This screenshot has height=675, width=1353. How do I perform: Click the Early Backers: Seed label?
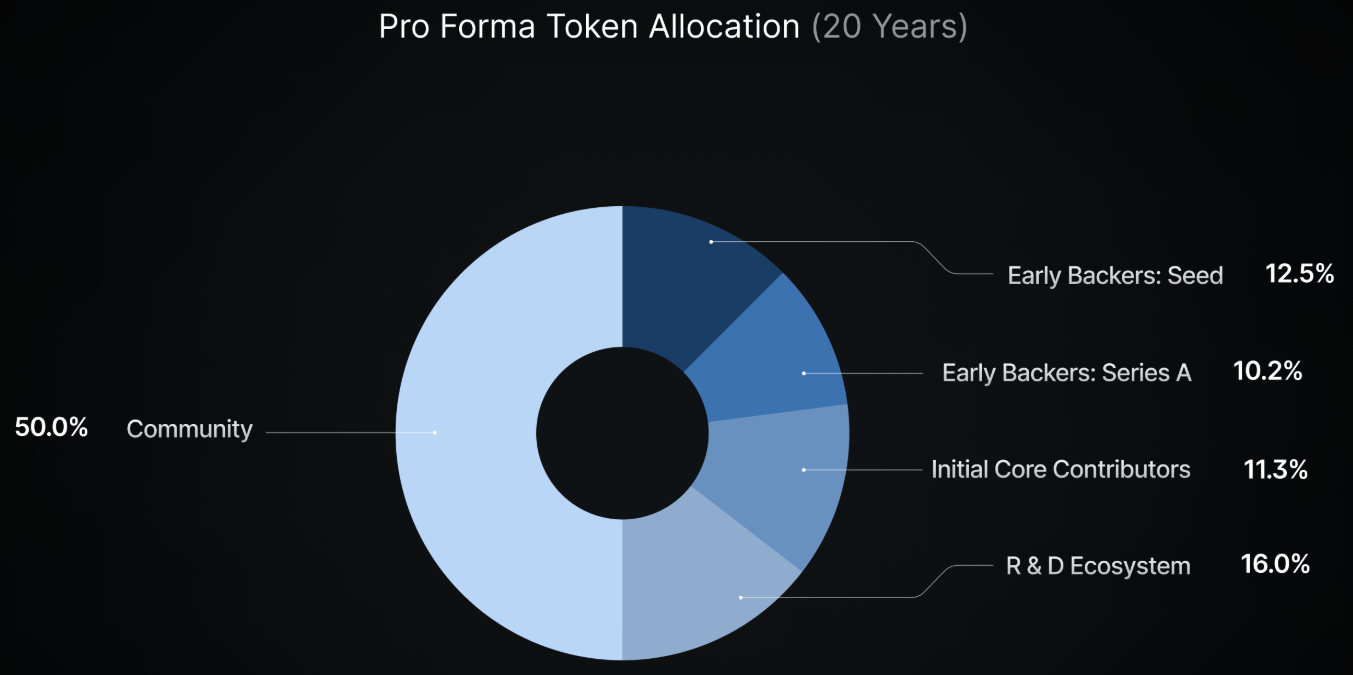point(1115,275)
